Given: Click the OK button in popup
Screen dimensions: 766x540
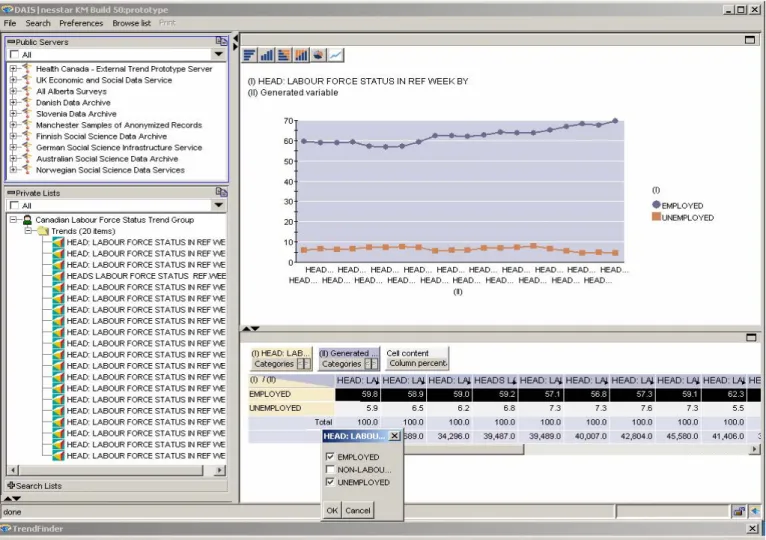Looking at the screenshot, I should coord(332,510).
